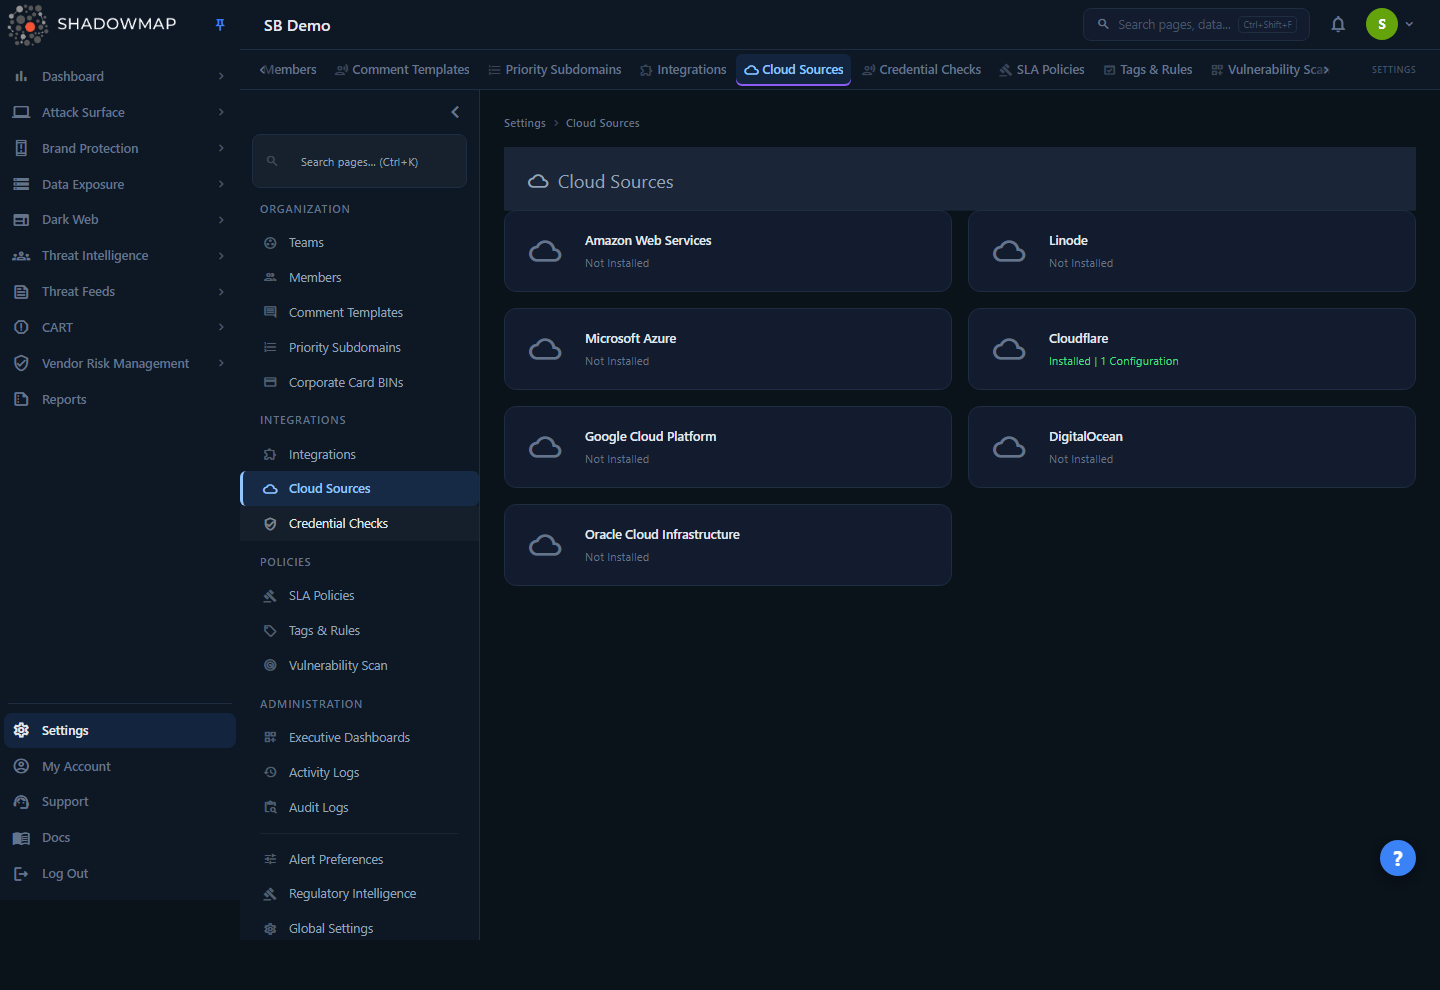Click the Linode cloud icon

click(1009, 251)
